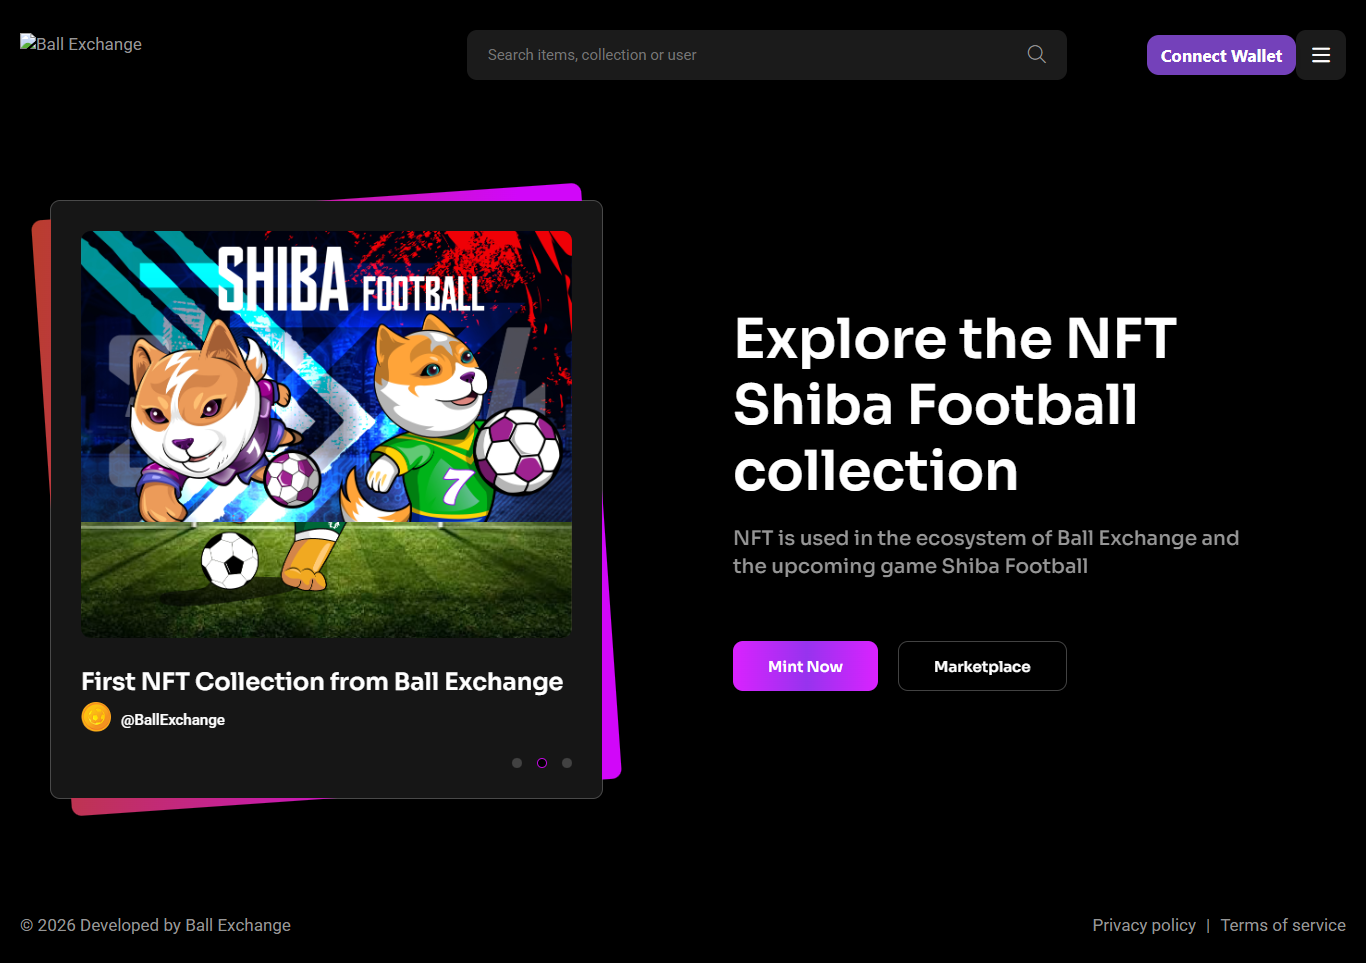Click the magnifier search icon
Viewport: 1366px width, 963px height.
pyautogui.click(x=1036, y=54)
